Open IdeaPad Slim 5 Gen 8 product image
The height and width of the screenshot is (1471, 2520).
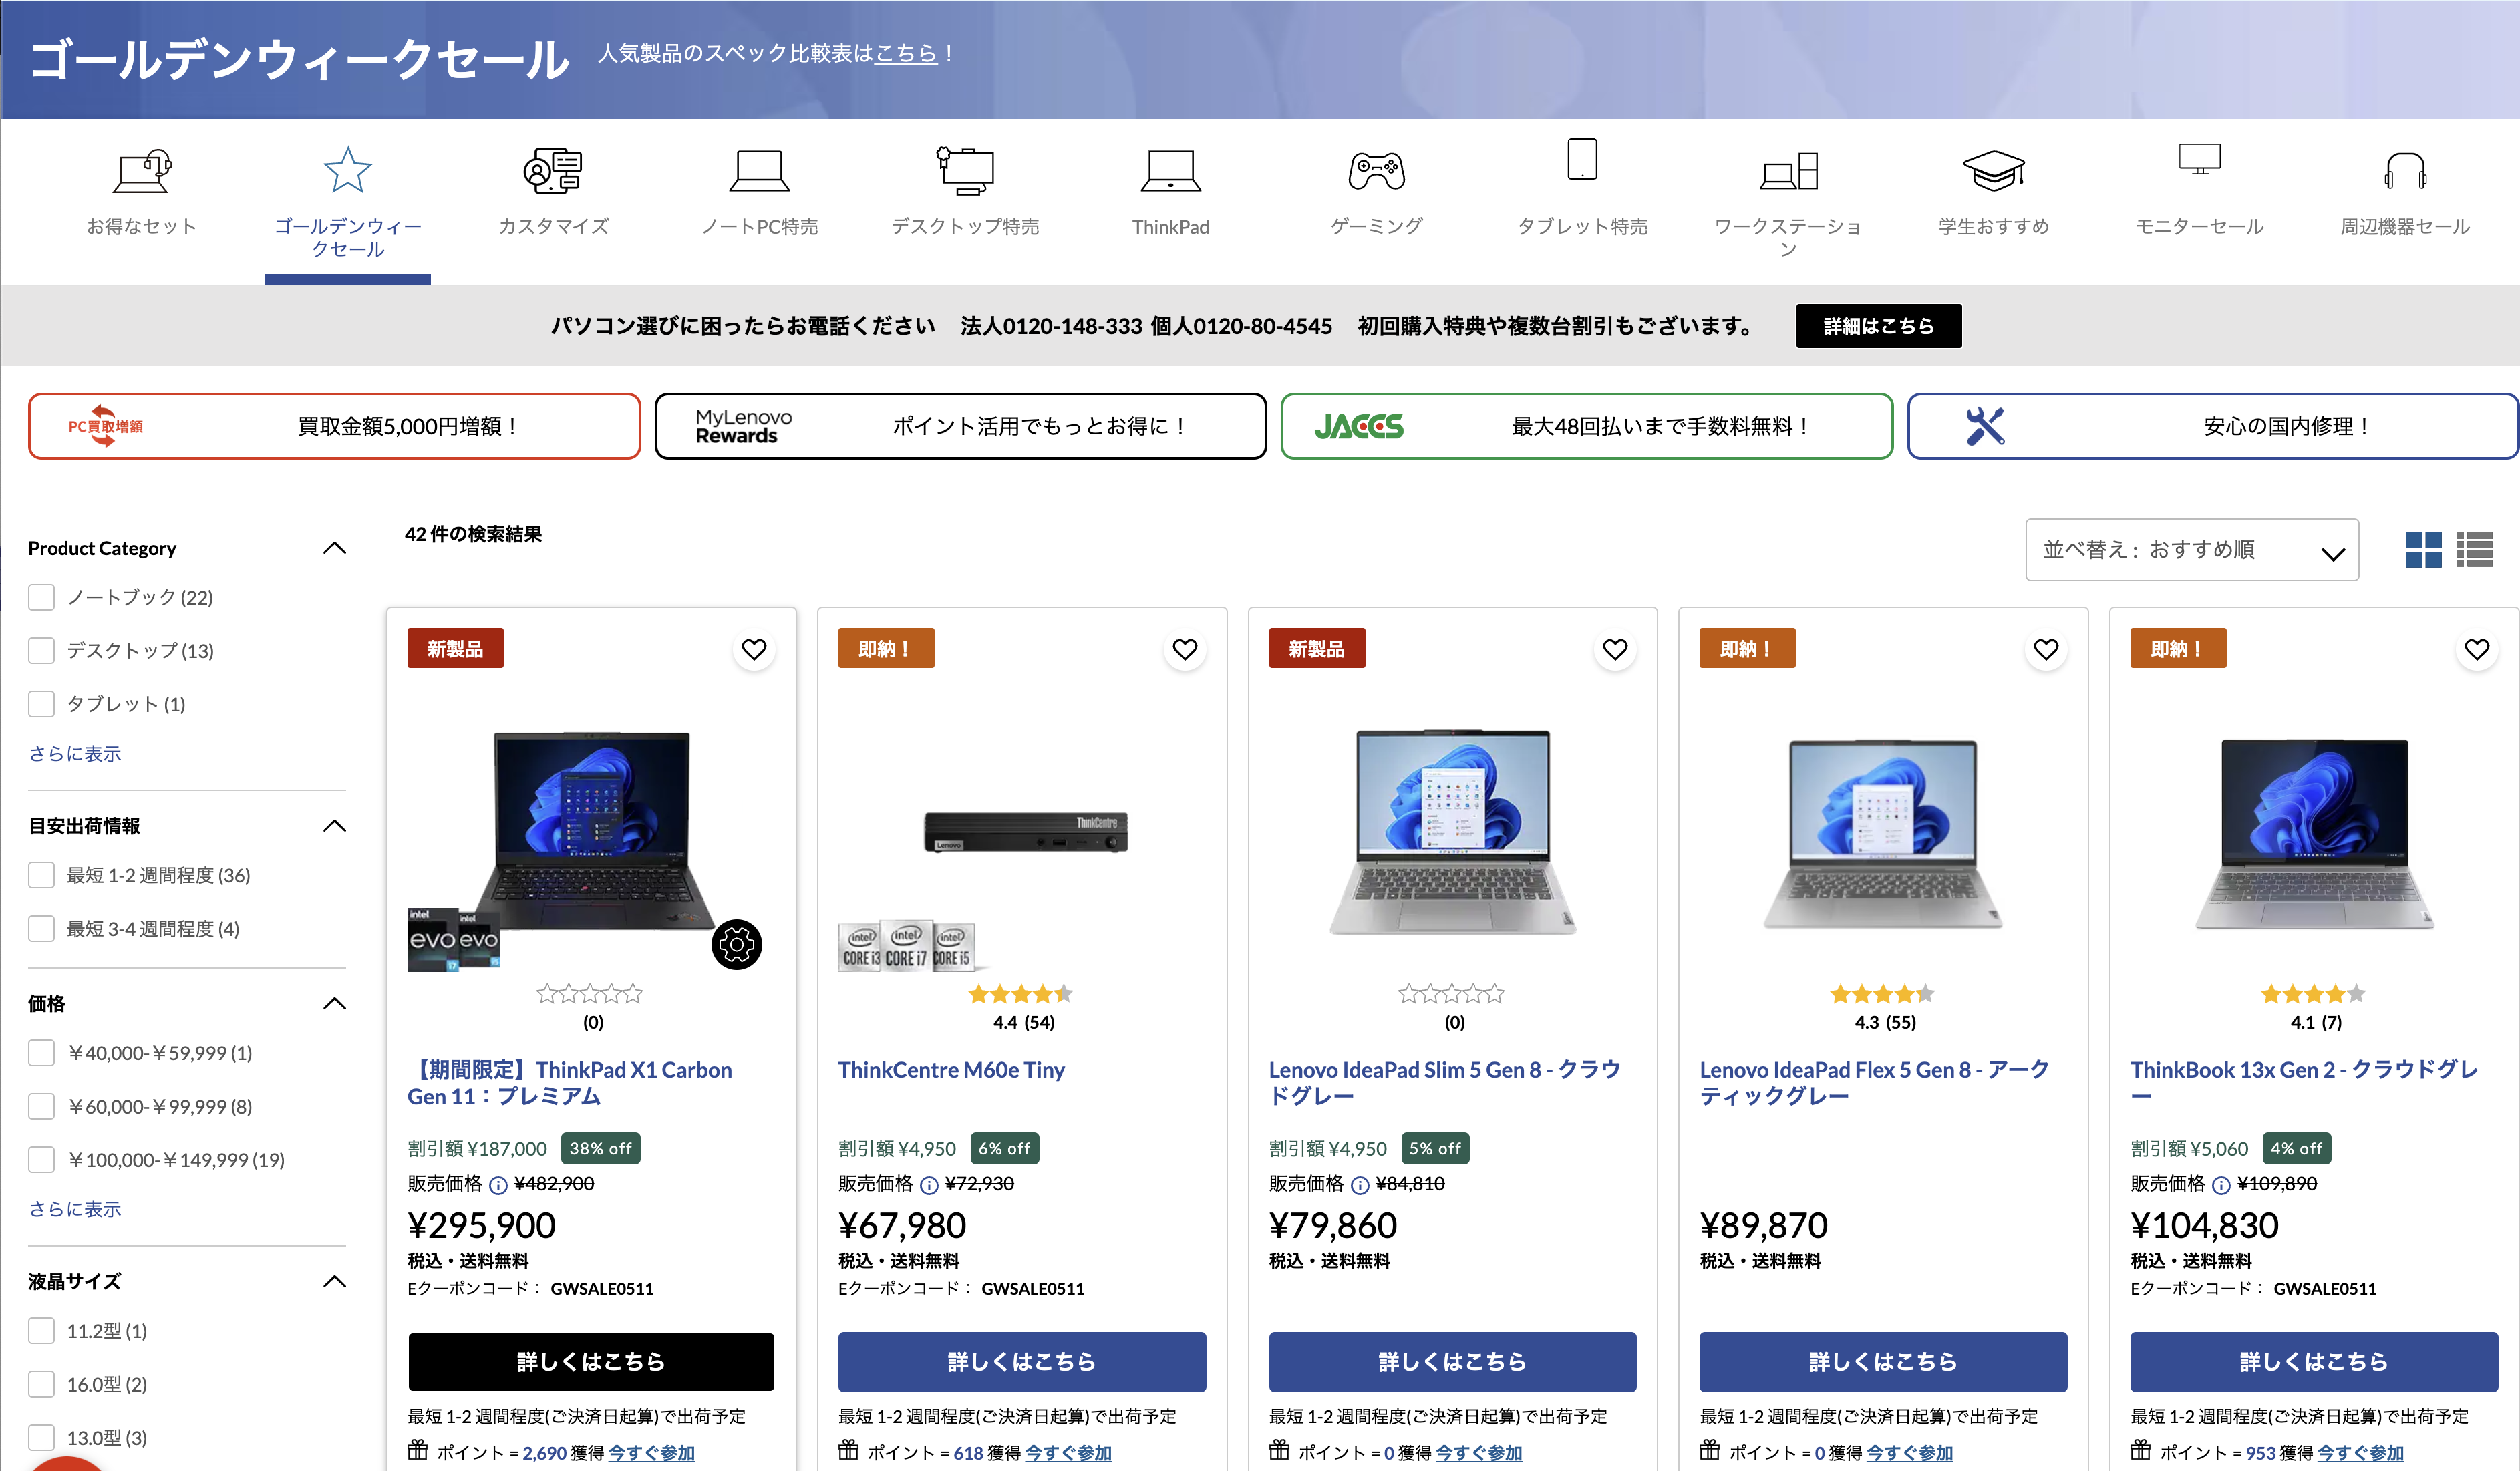[1453, 832]
